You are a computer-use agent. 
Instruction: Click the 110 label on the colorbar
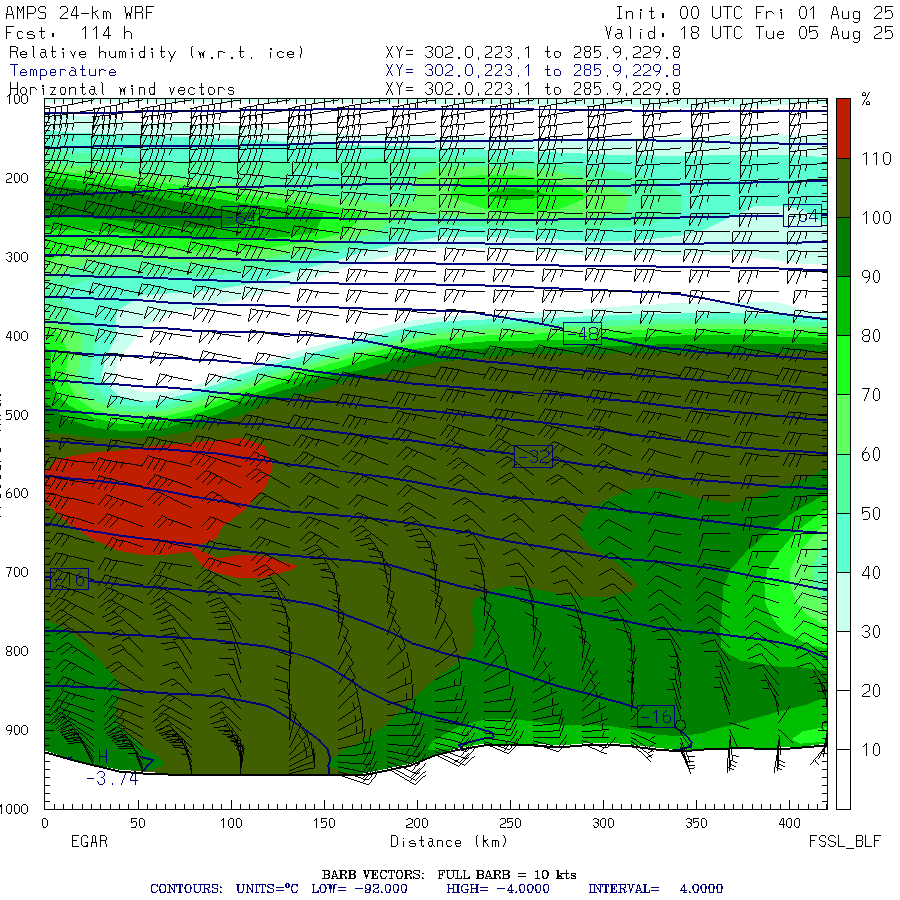(x=876, y=158)
